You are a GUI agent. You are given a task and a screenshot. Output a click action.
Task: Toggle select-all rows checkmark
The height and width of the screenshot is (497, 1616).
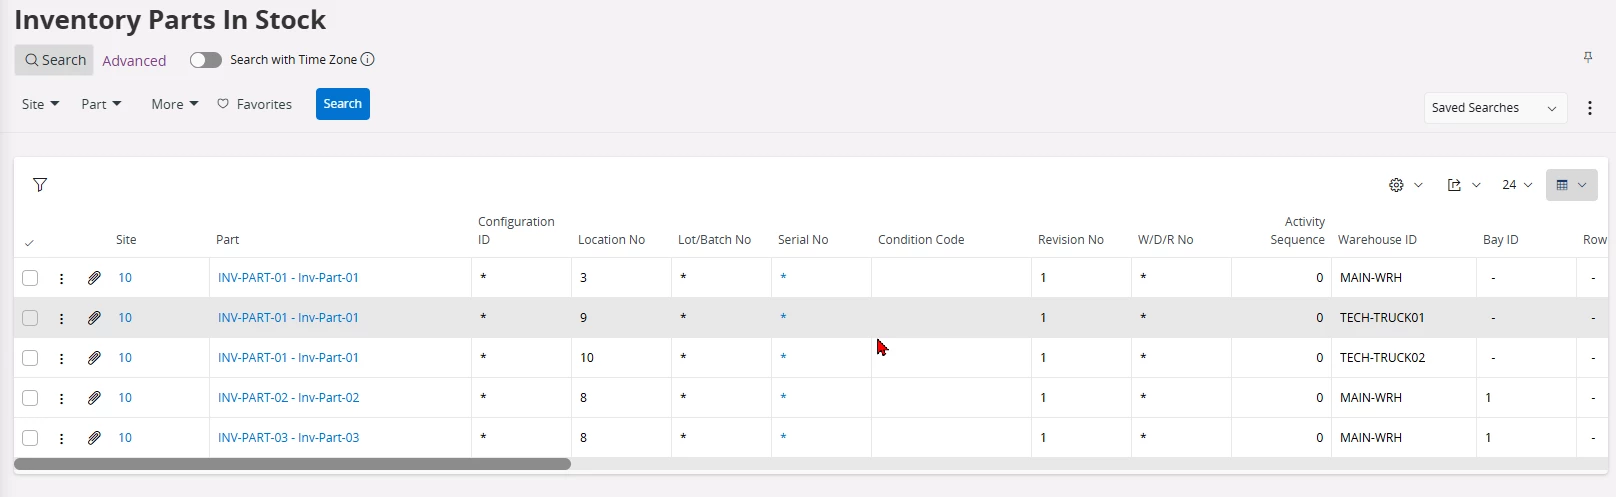pyautogui.click(x=29, y=242)
